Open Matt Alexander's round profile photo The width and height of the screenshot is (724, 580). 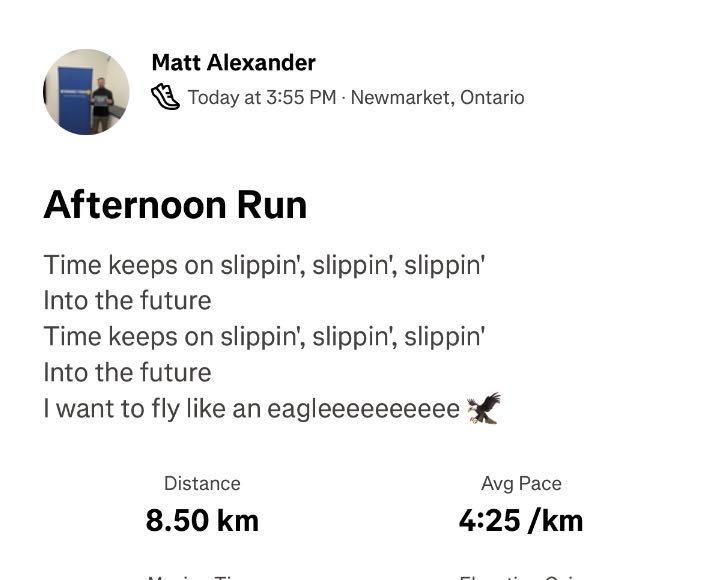[87, 92]
